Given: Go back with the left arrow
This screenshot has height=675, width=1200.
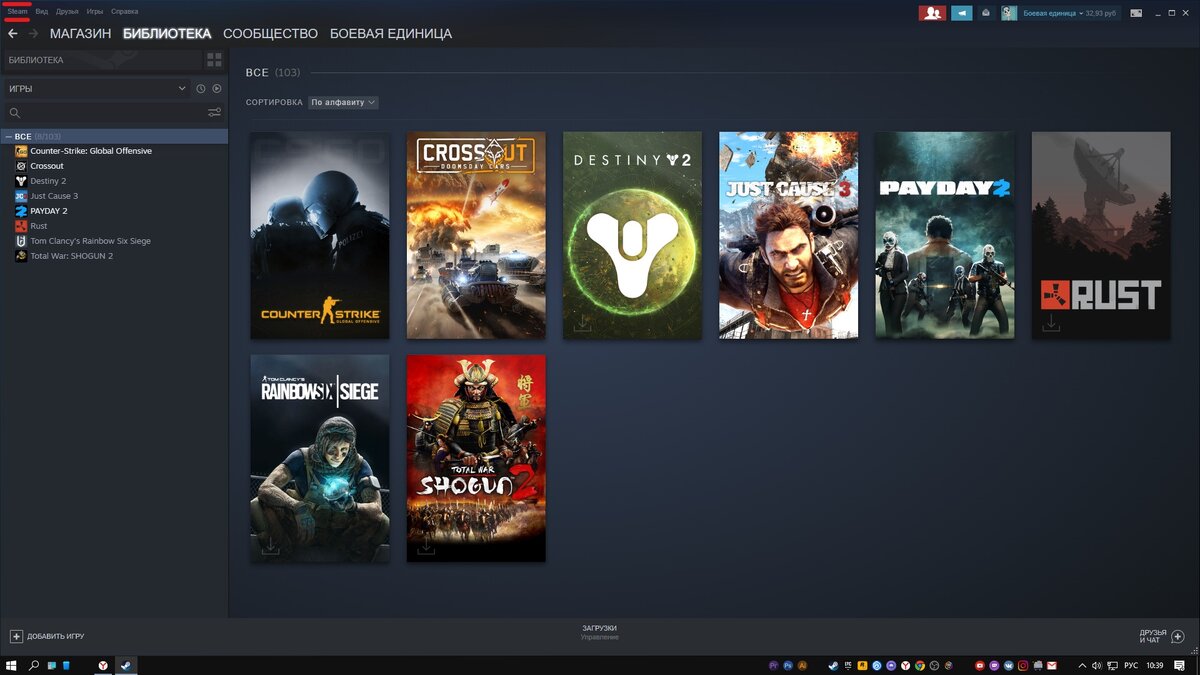Looking at the screenshot, I should [x=13, y=34].
